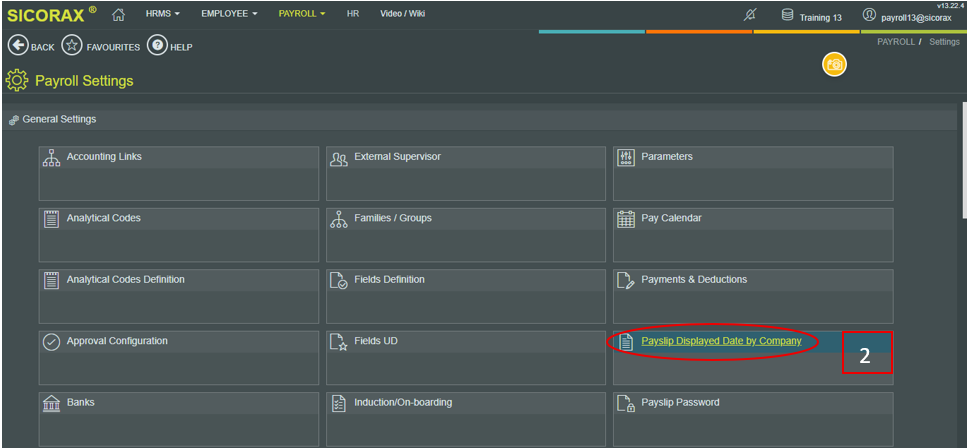Viewport: 968px width, 448px height.
Task: Click the Accounting Links hierarchy icon
Action: tap(52, 158)
